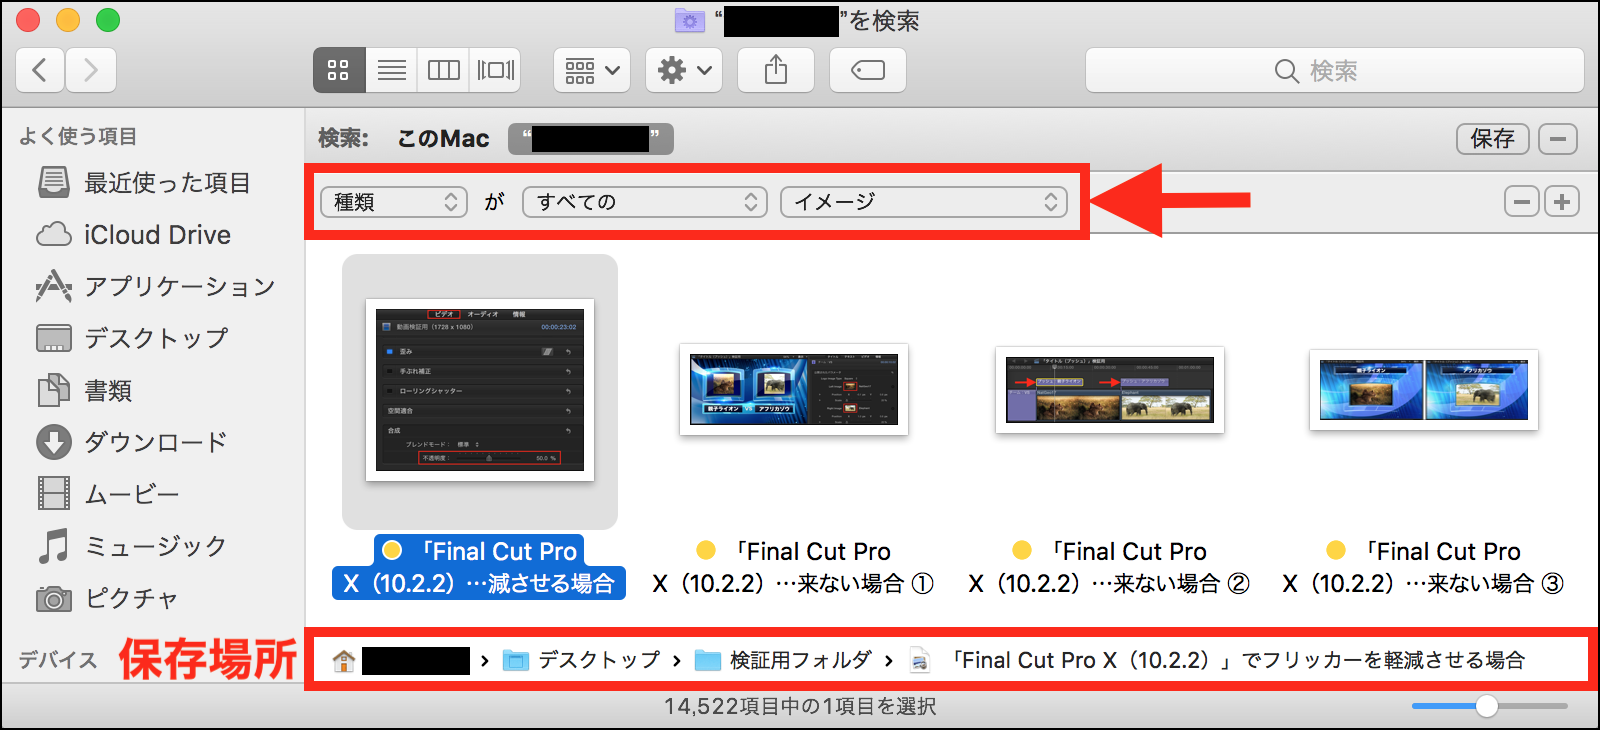Click the ダウンロード arrow icon
The width and height of the screenshot is (1600, 730).
pyautogui.click(x=54, y=442)
